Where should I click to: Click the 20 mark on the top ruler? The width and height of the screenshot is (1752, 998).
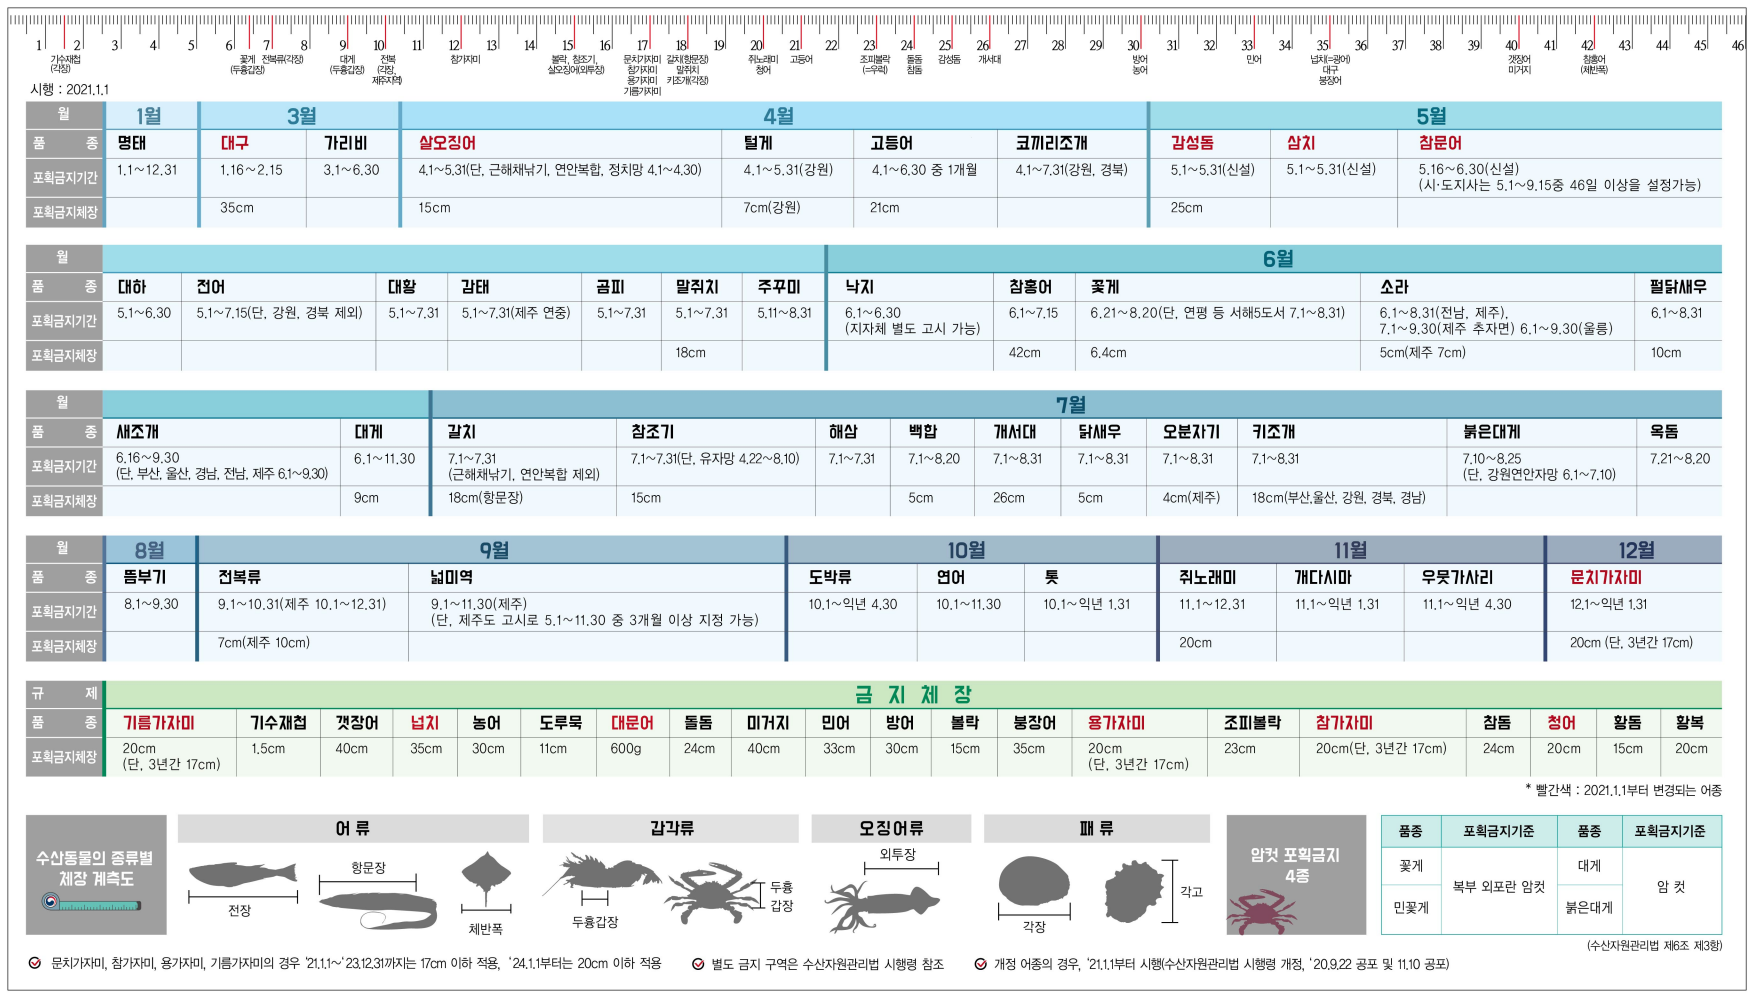coord(757,45)
